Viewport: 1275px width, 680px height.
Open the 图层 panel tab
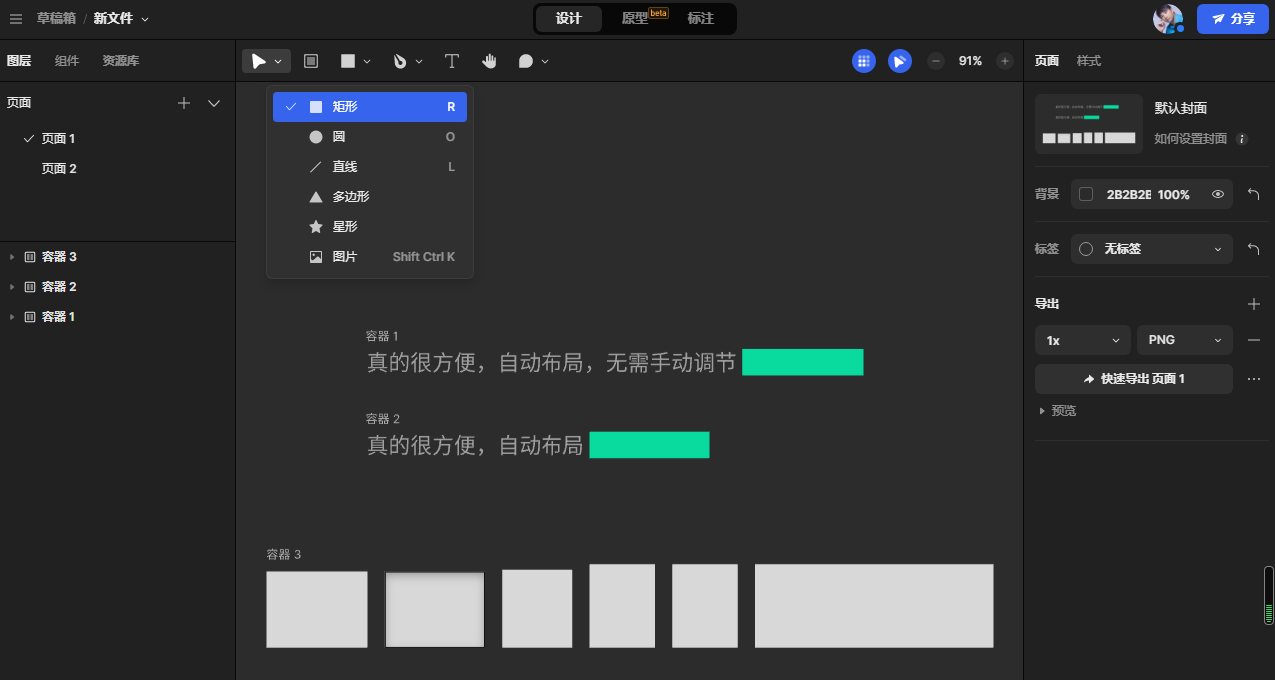pyautogui.click(x=19, y=61)
